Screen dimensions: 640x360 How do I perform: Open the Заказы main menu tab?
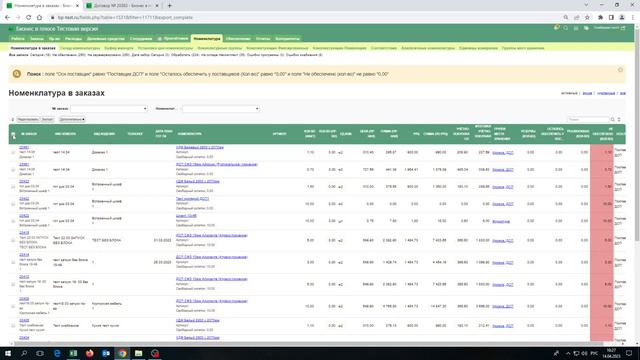[37, 39]
